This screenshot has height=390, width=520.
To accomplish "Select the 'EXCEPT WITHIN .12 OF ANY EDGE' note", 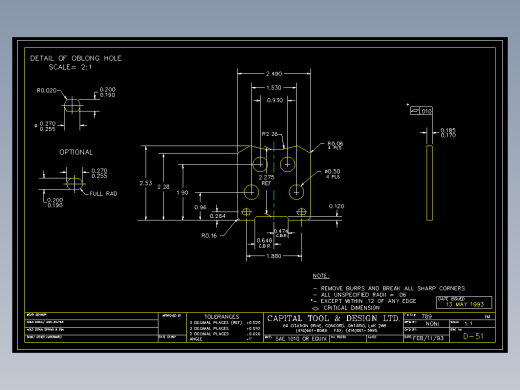I will tap(368, 301).
